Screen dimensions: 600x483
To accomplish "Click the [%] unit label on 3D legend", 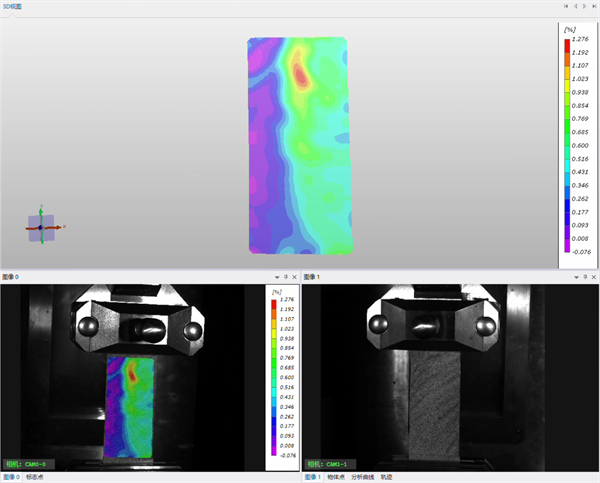I will pos(570,29).
